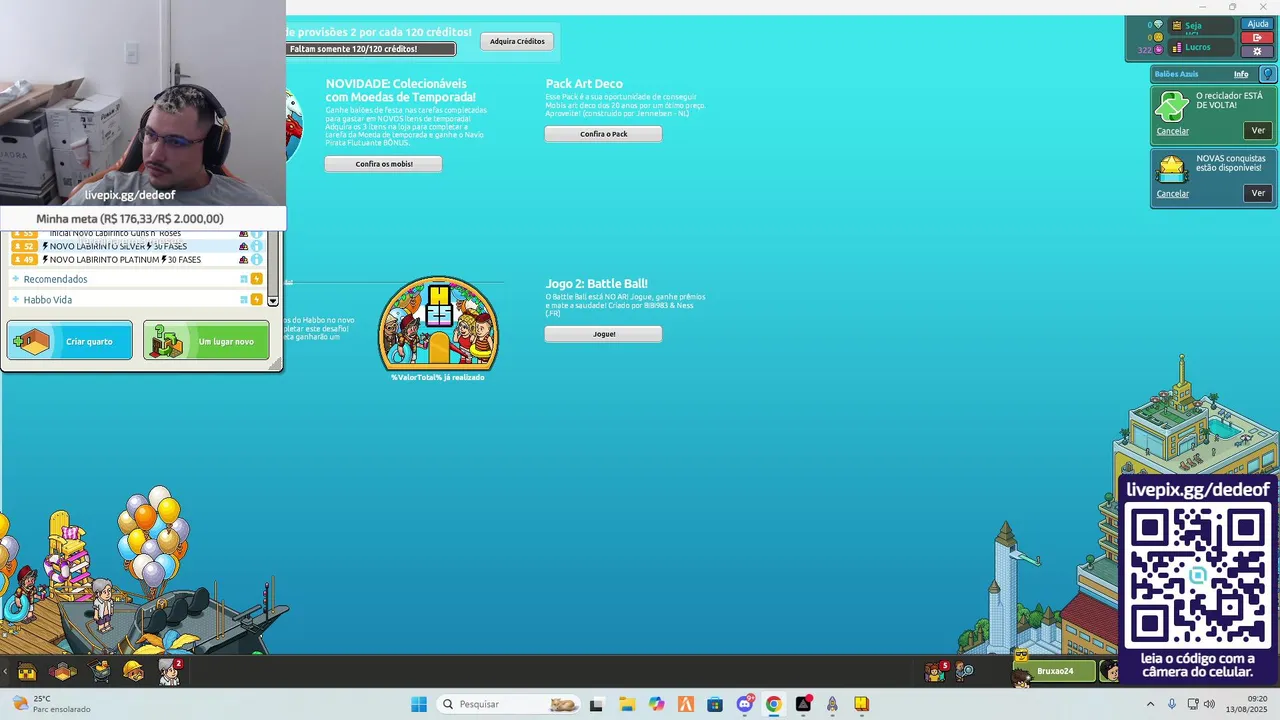Click the Info link in Balões Azuis bar
This screenshot has width=1280, height=720.
pyautogui.click(x=1241, y=74)
